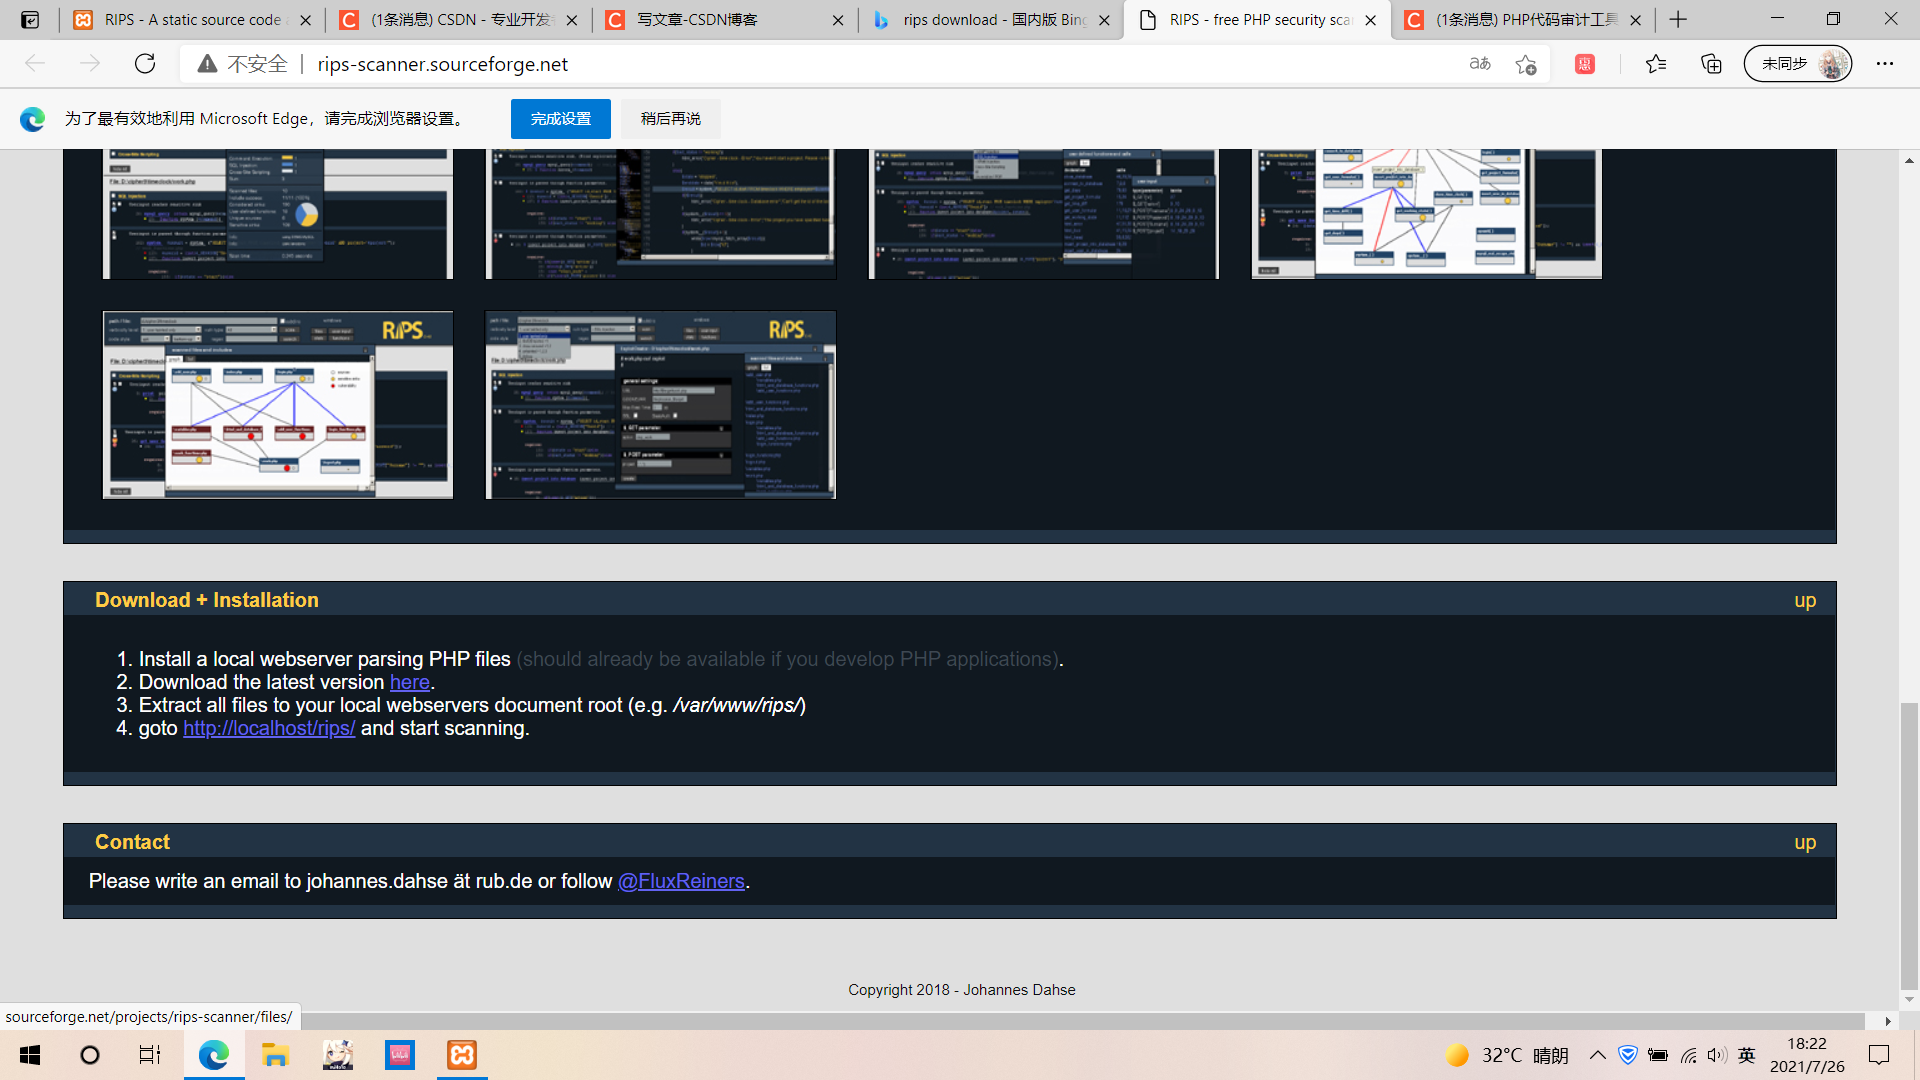Open the Collections icon

tap(1711, 64)
